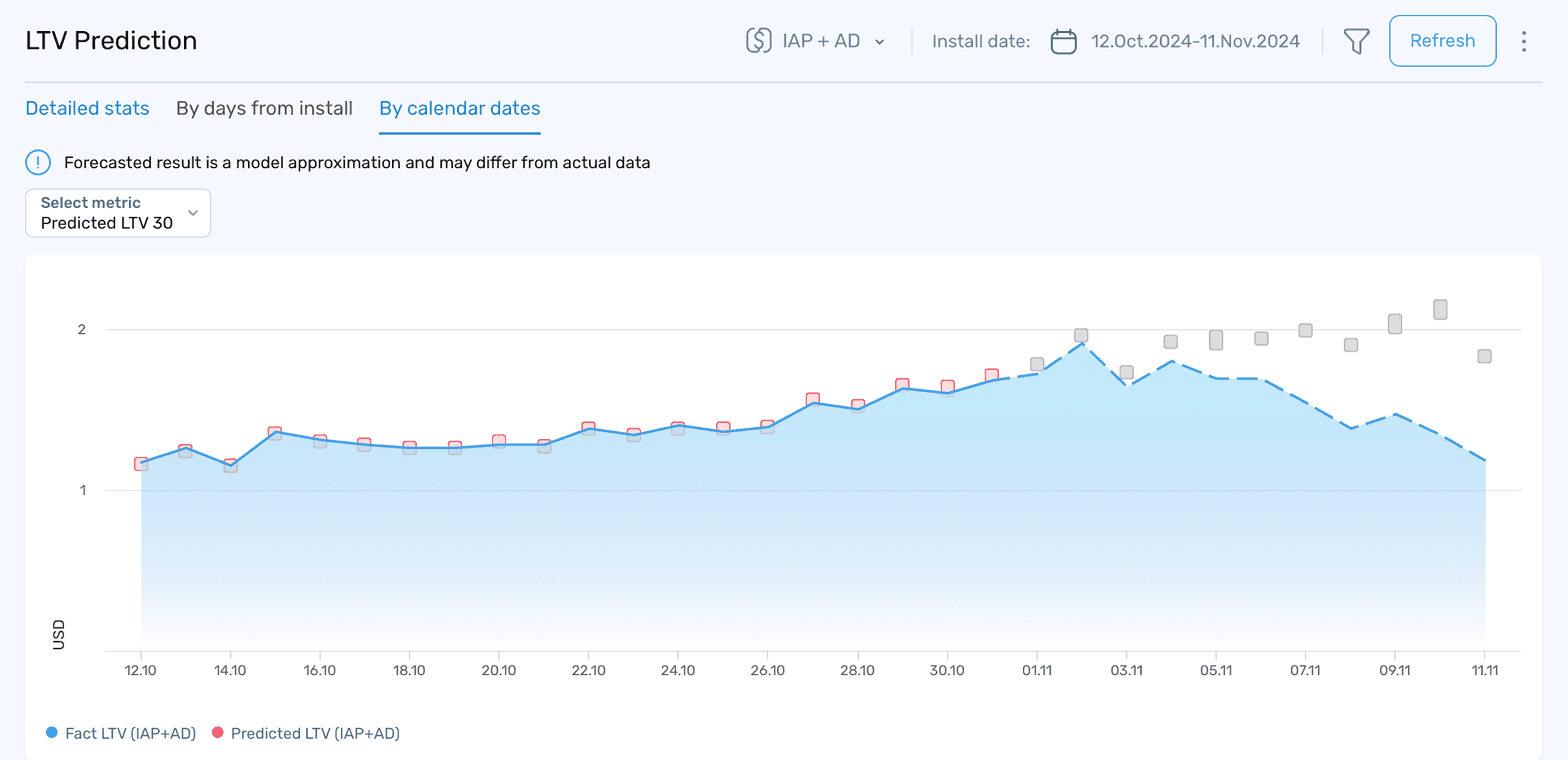
Task: Click the forecast info exclamation icon
Action: pyautogui.click(x=38, y=162)
